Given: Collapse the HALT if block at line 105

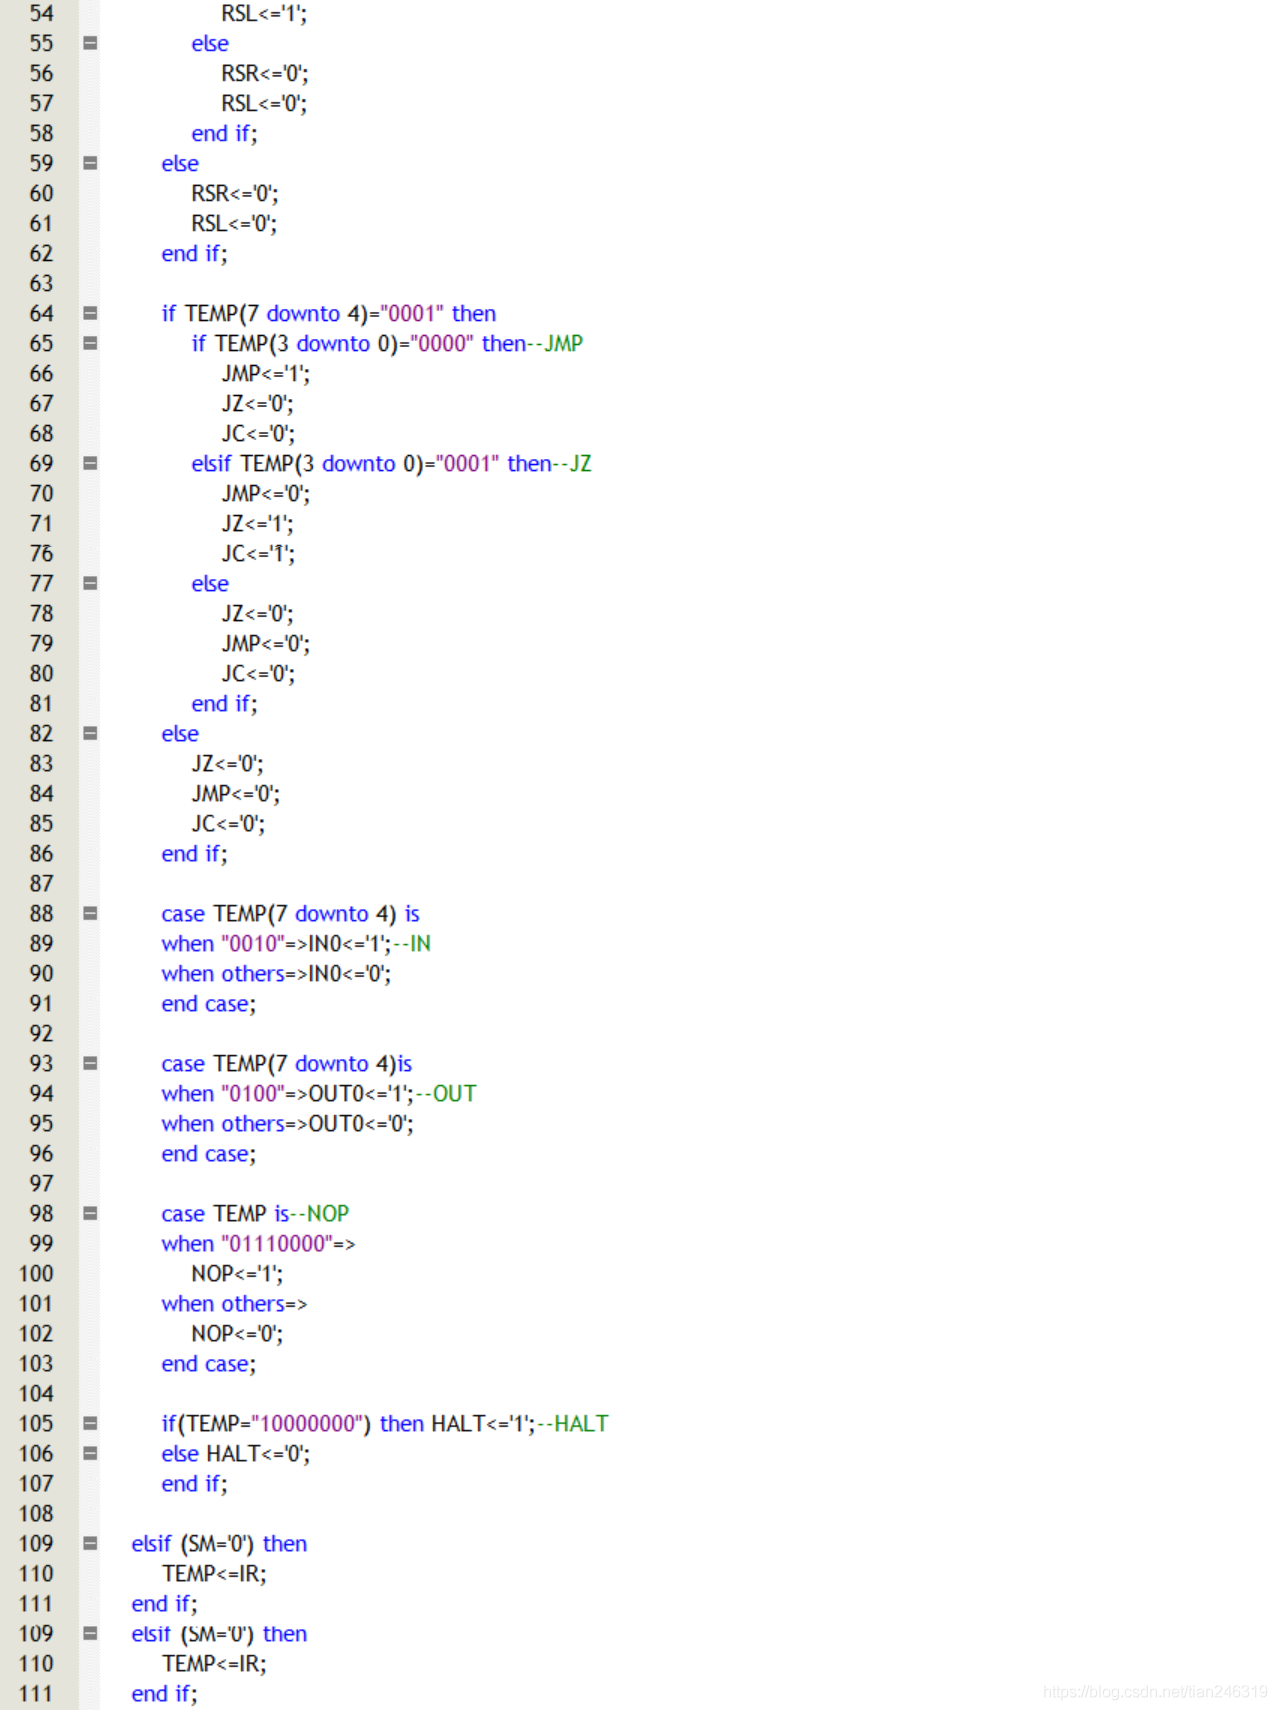Looking at the screenshot, I should pos(90,1423).
